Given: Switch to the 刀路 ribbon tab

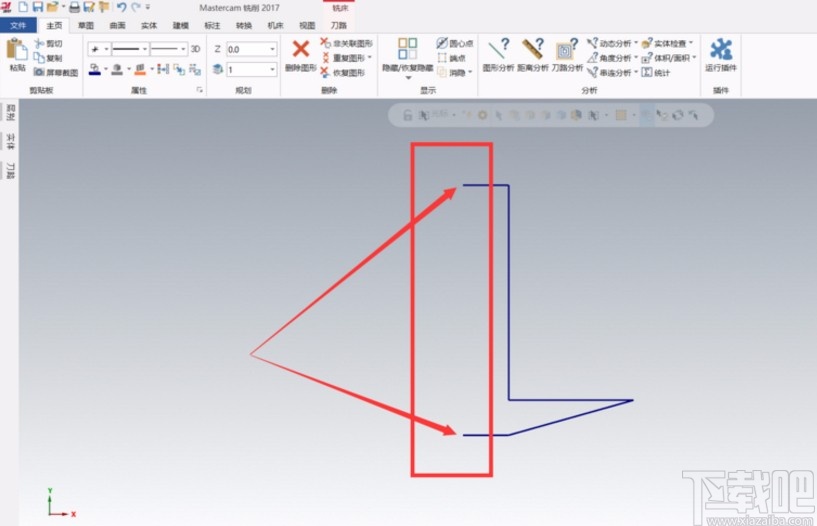Looking at the screenshot, I should (339, 25).
